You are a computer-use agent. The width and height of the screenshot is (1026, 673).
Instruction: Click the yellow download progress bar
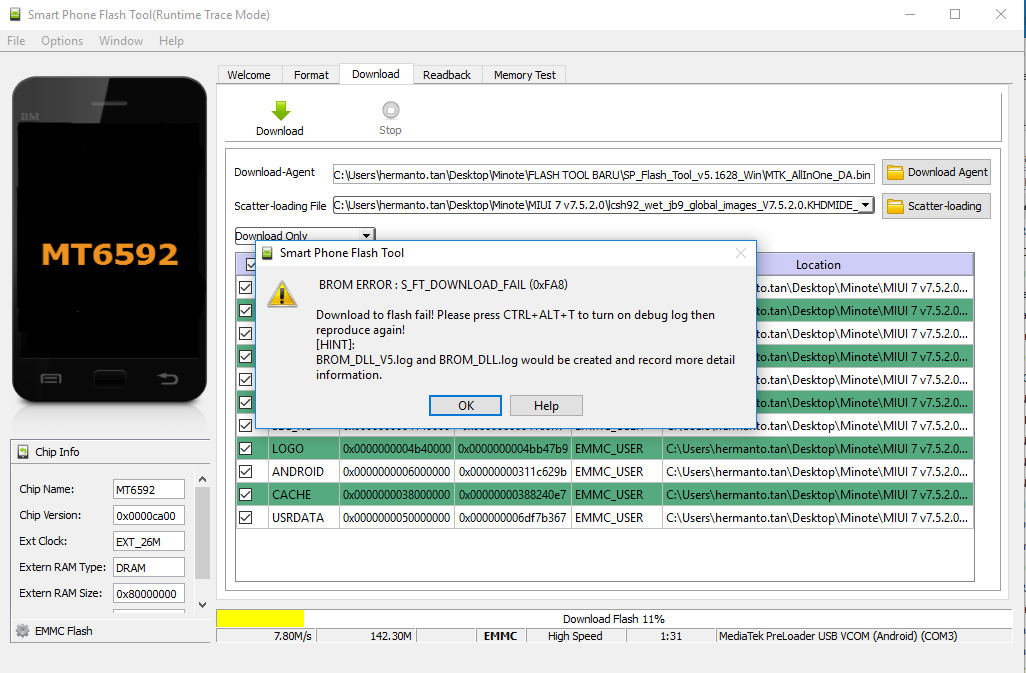coord(260,619)
